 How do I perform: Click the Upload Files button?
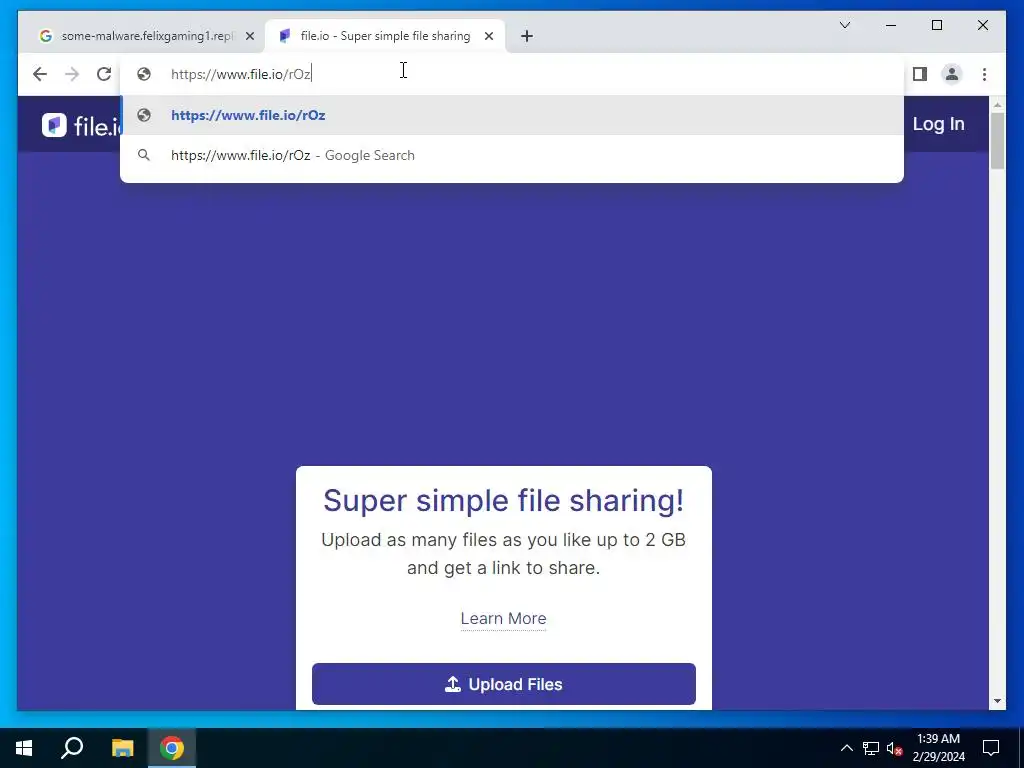[x=504, y=684]
